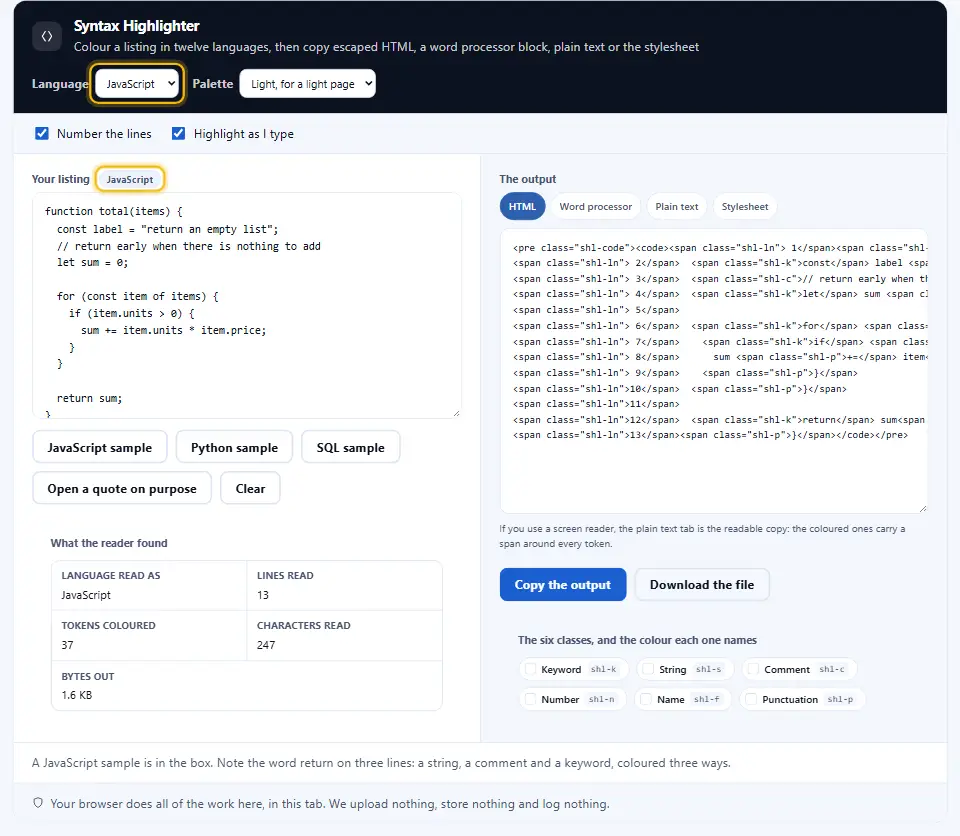Screen dimensions: 960x836
Task: Click the String shl-s colour swatch
Action: pos(648,669)
